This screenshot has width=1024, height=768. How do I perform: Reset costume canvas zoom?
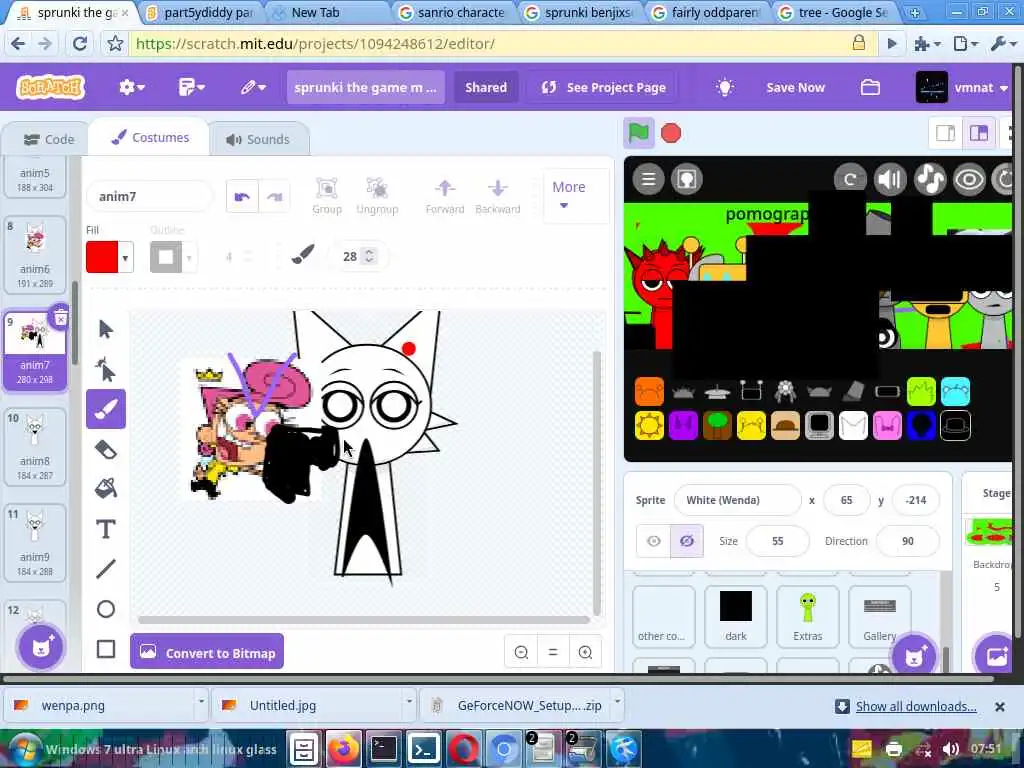[x=552, y=652]
